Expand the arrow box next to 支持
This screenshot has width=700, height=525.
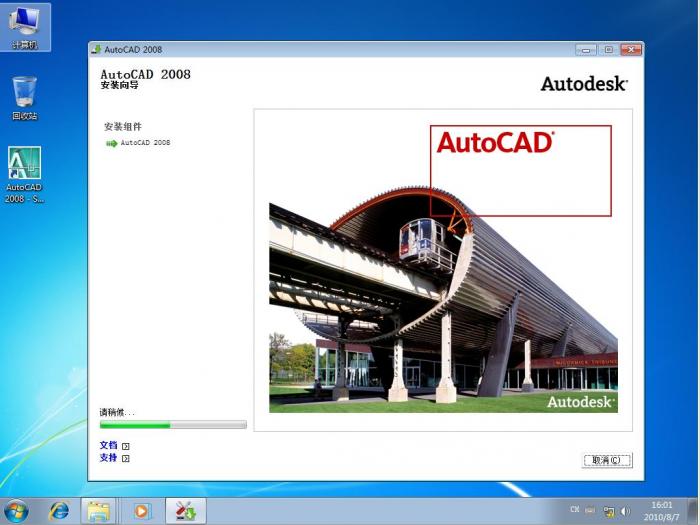point(126,458)
